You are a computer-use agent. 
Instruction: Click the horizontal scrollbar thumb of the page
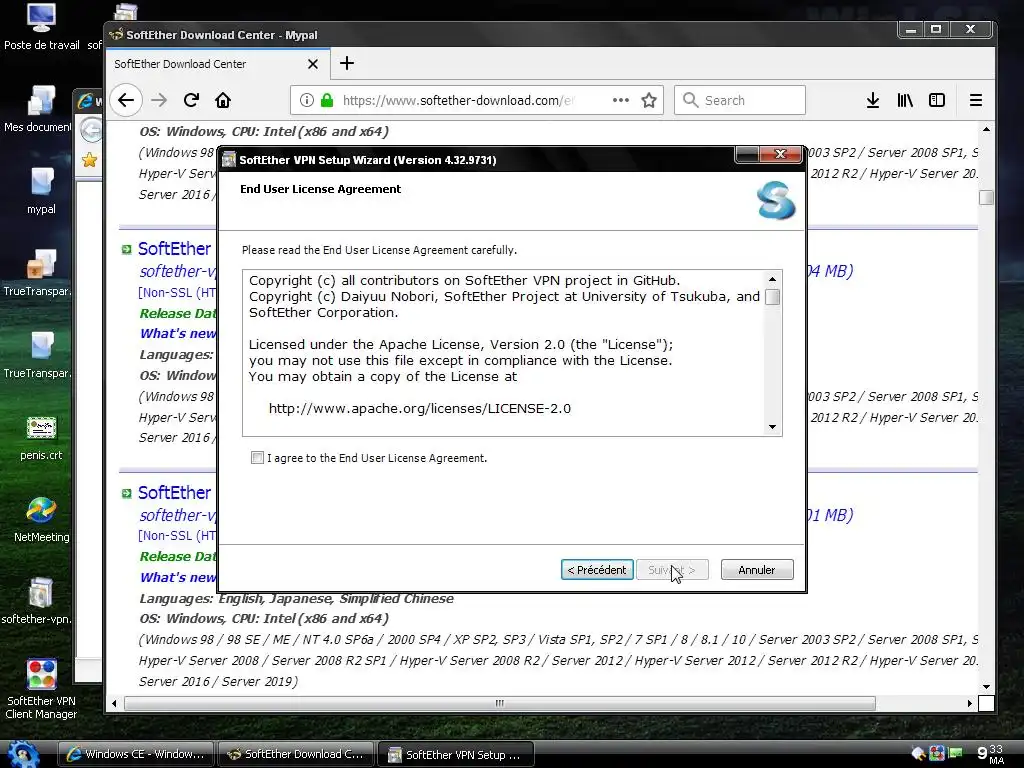tap(500, 703)
